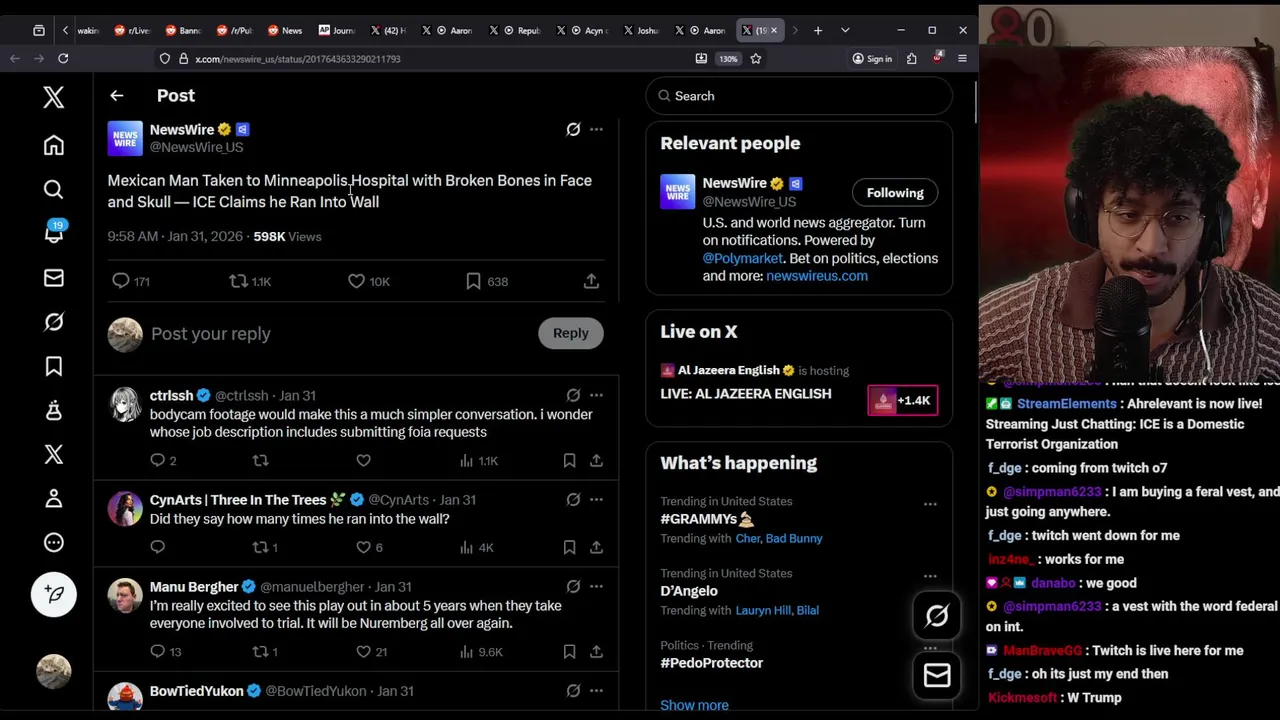The image size is (1280, 720).
Task: Open LIVE: AL JAZEERA ENGLISH space
Action: (746, 394)
